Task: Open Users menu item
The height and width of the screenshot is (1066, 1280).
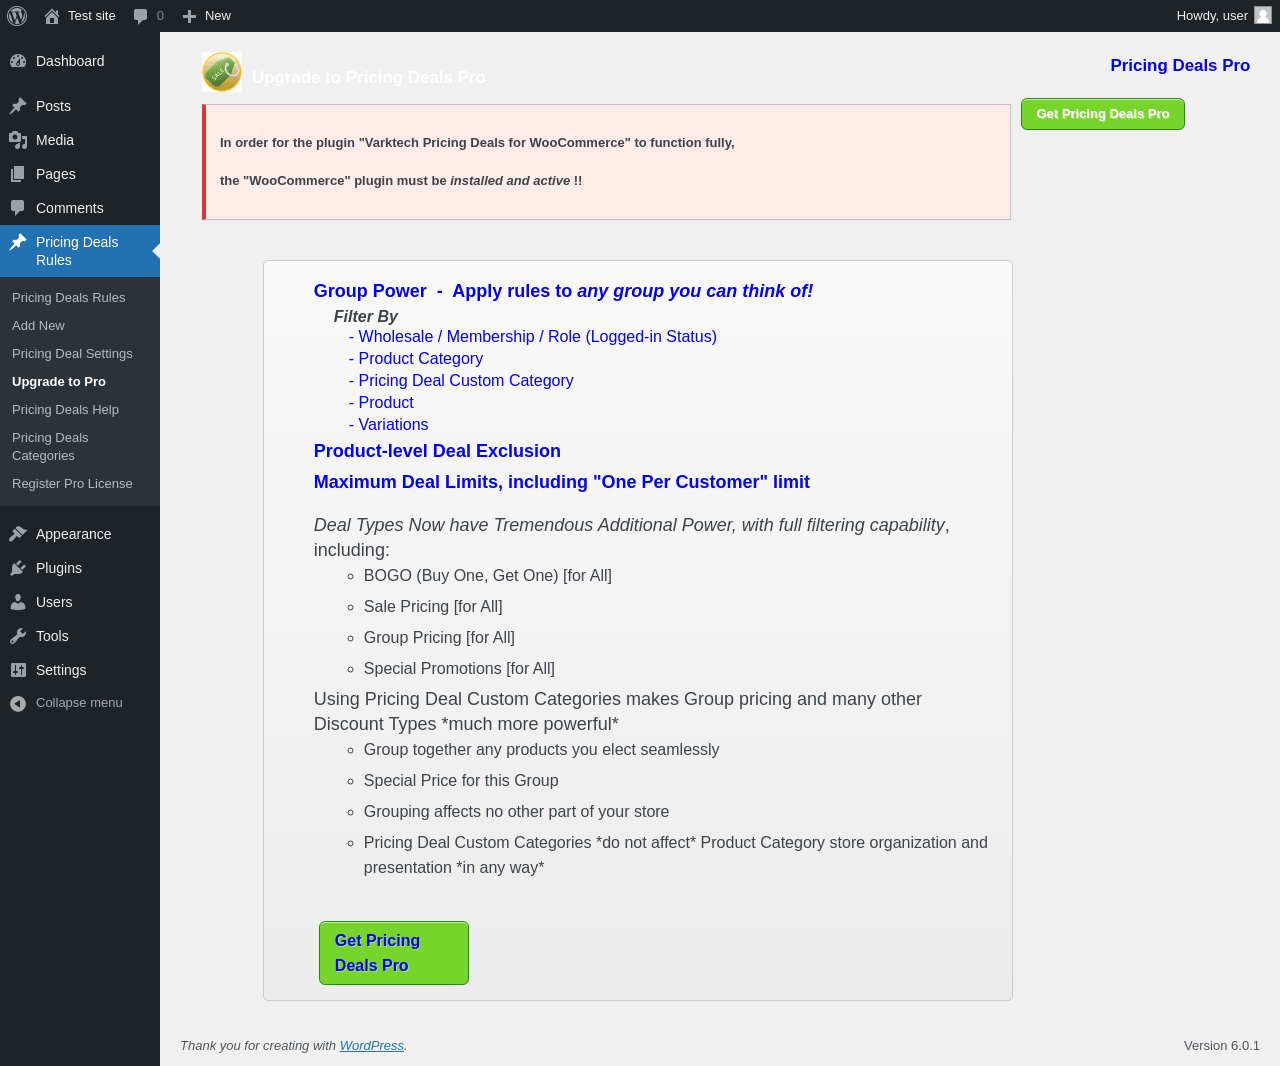Action: click(x=80, y=602)
